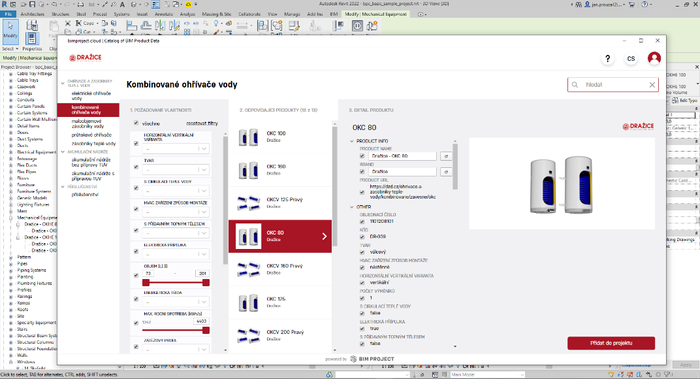Click refresh icon beside Brand field
The height and width of the screenshot is (379, 700).
coord(446,171)
